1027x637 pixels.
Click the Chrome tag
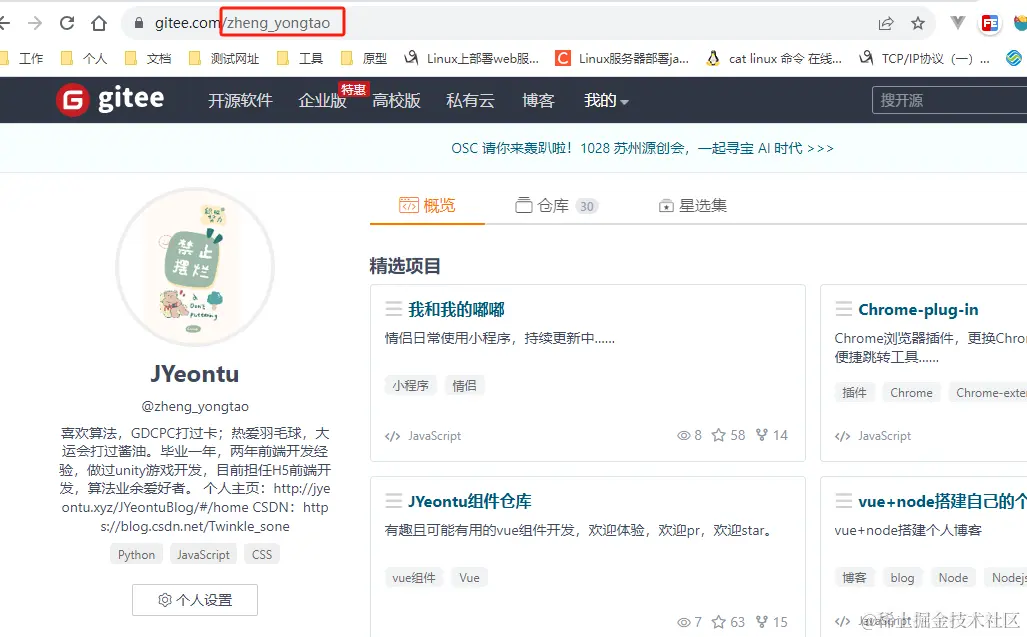point(911,393)
